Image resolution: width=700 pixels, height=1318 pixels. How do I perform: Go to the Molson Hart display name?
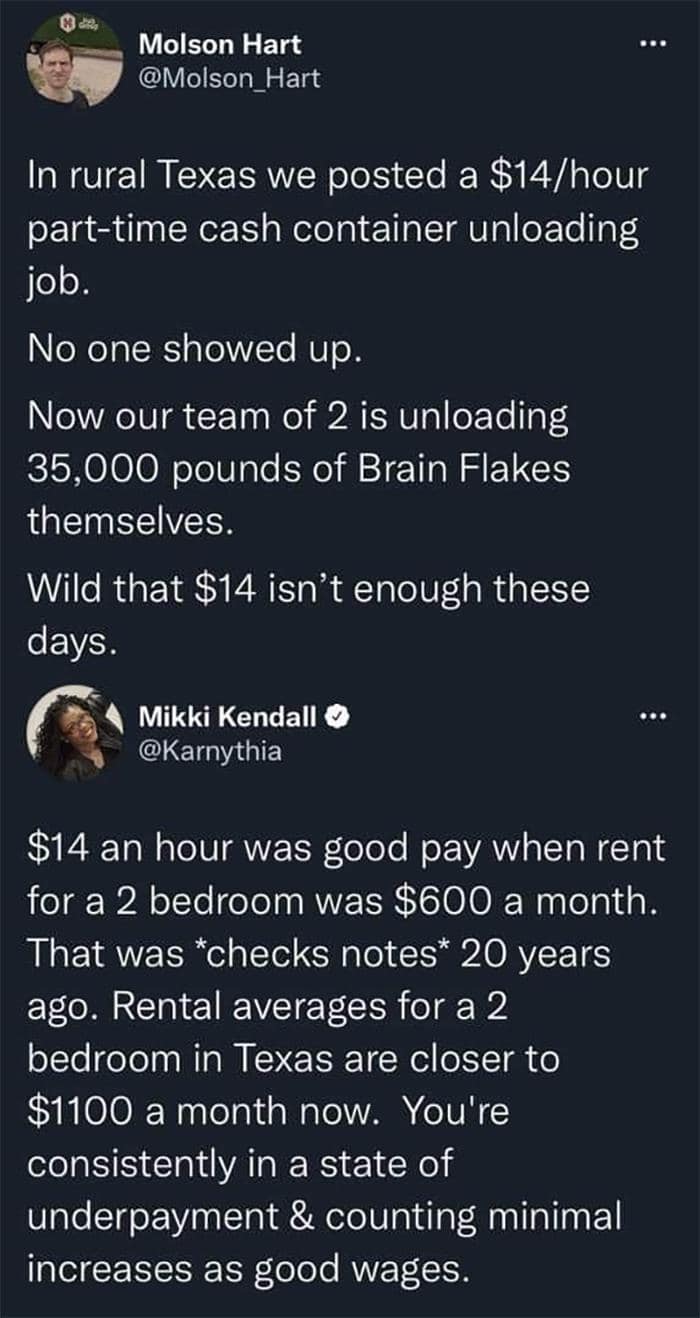tap(220, 45)
